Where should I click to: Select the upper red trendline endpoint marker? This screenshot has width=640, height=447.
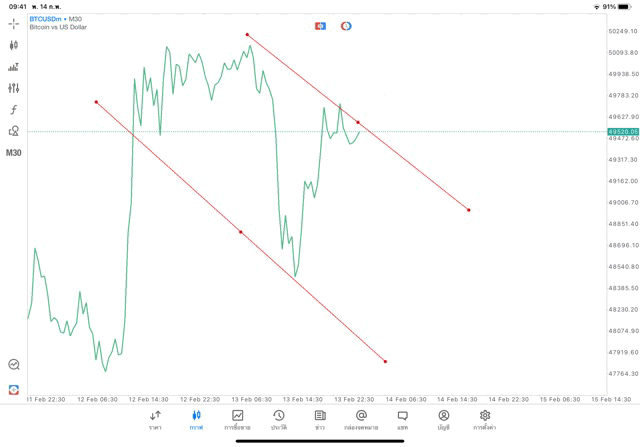247,35
